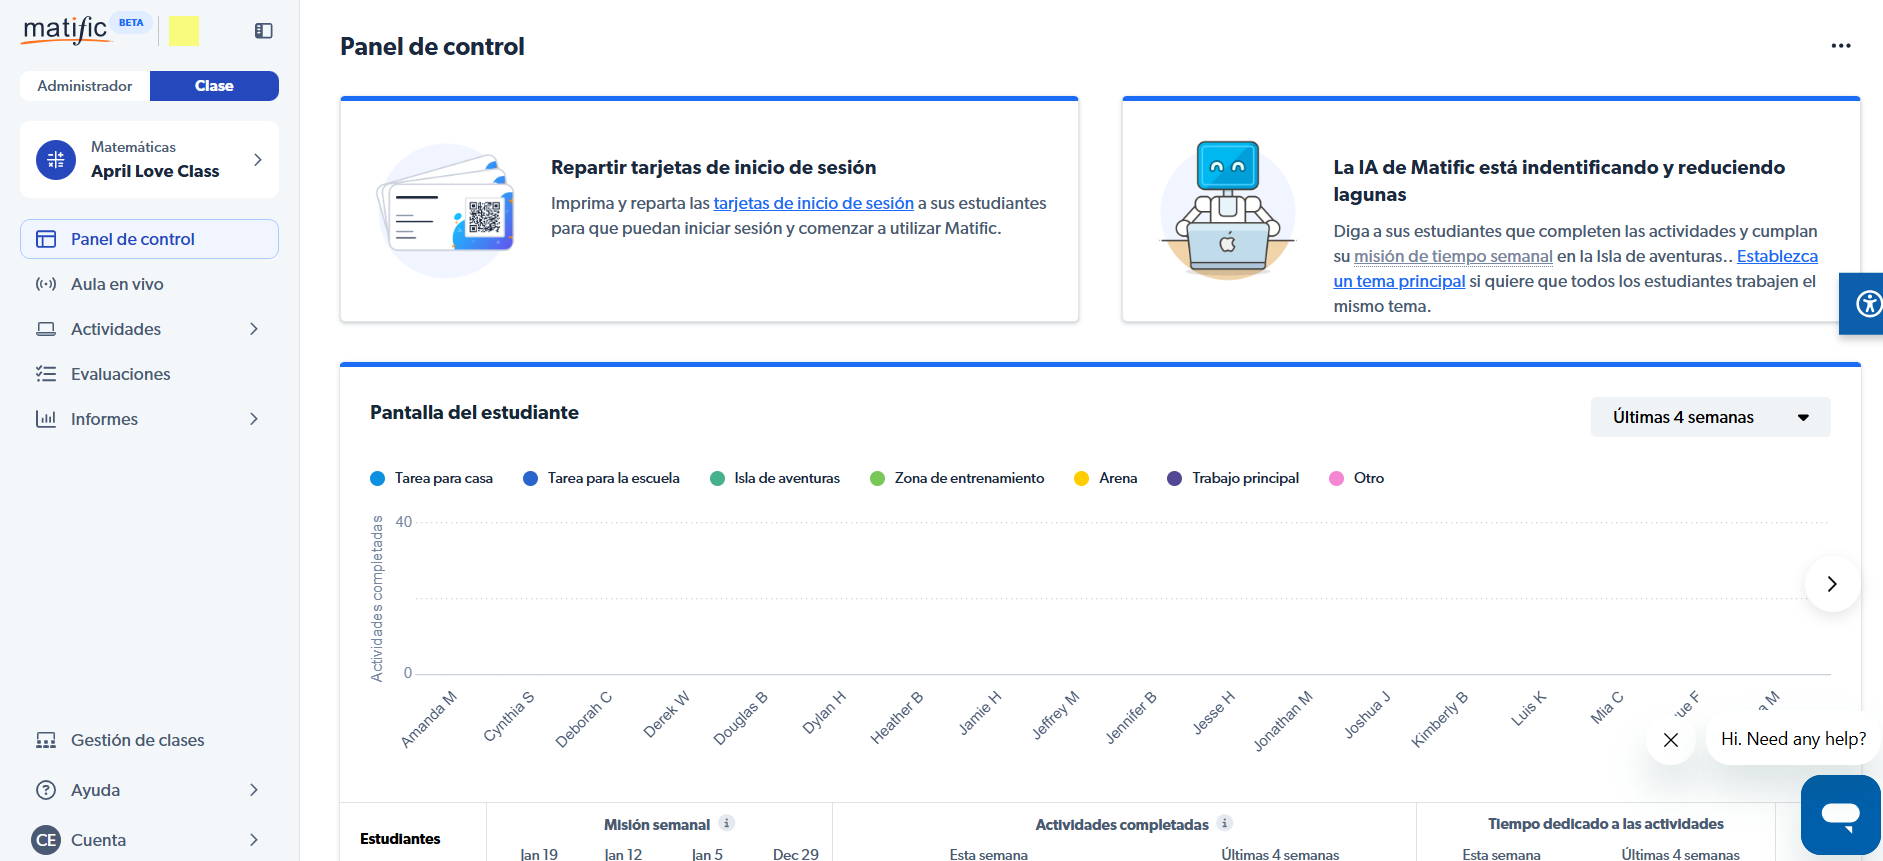Click the info icon beside Misión semanal

(727, 823)
